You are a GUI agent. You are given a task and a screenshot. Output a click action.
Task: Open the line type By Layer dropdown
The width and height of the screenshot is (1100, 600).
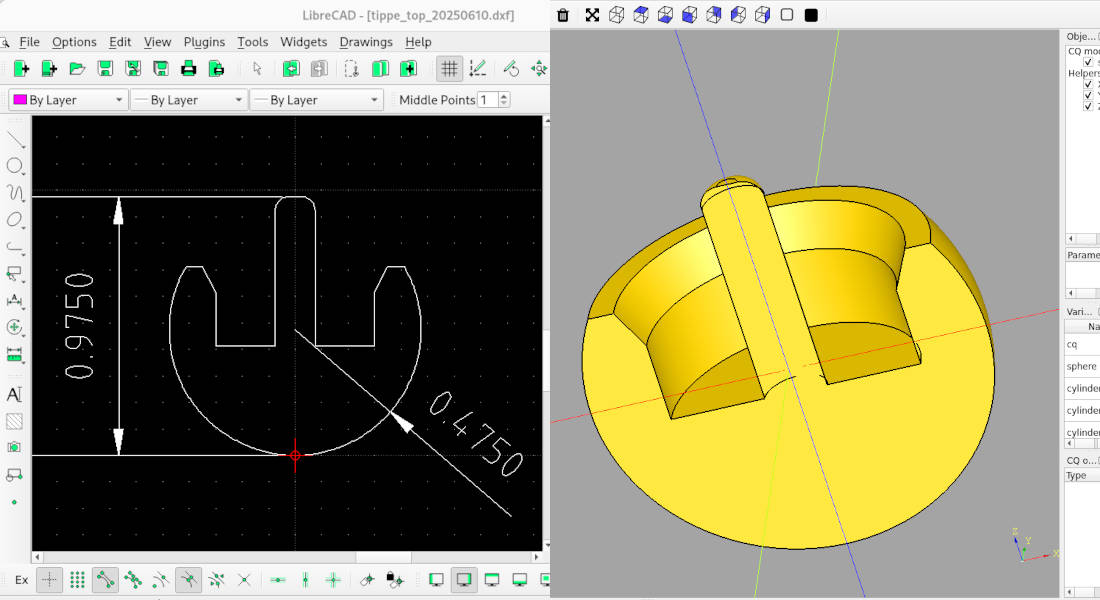coord(317,100)
